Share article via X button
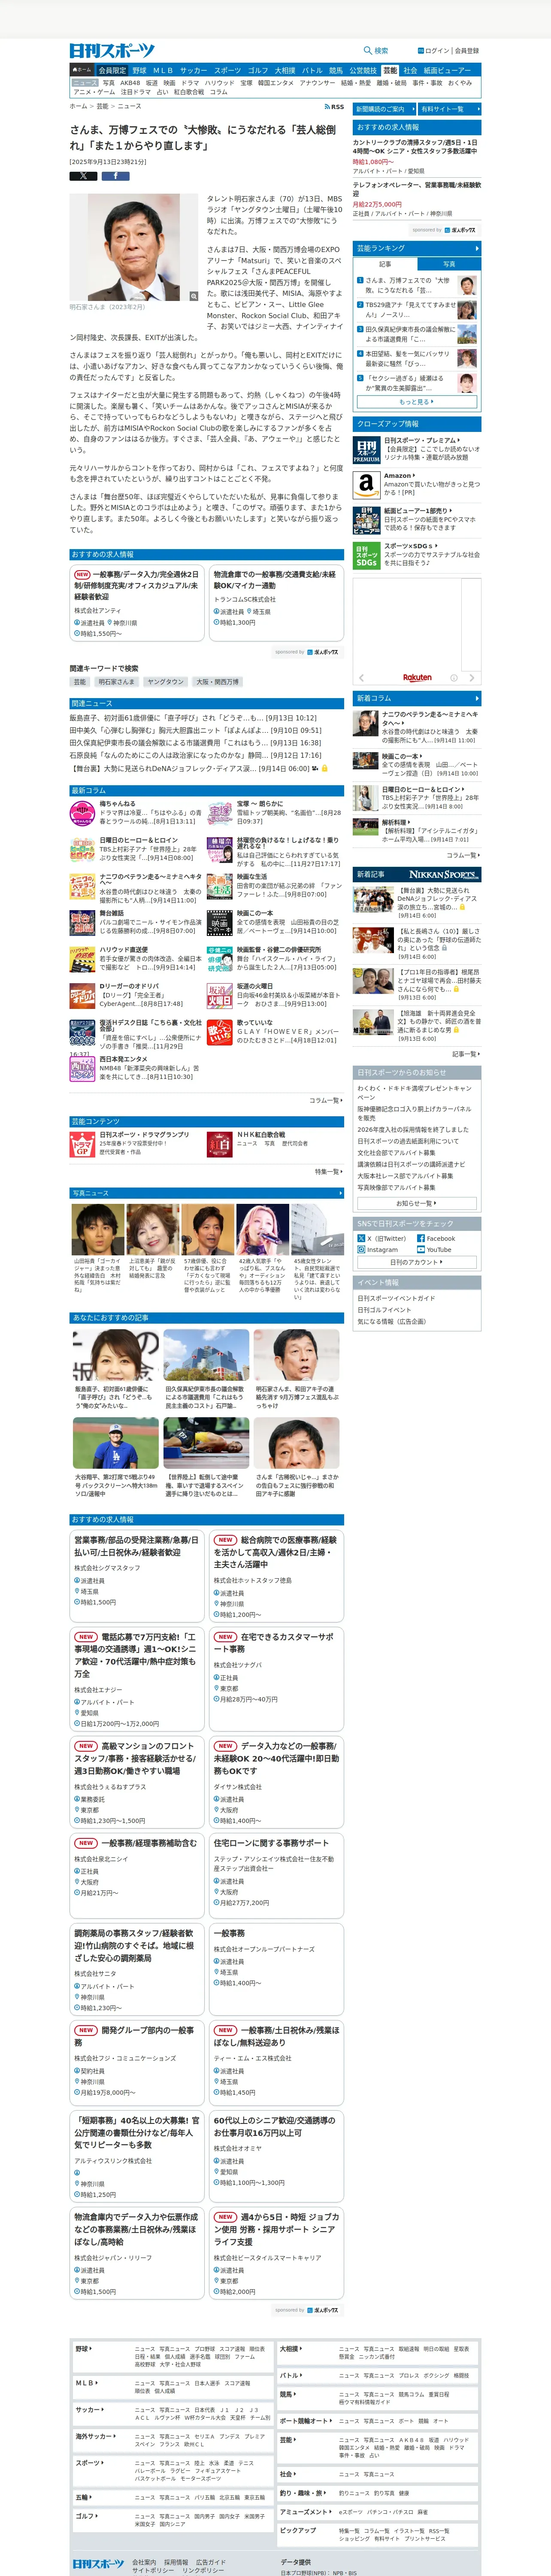 83,176
